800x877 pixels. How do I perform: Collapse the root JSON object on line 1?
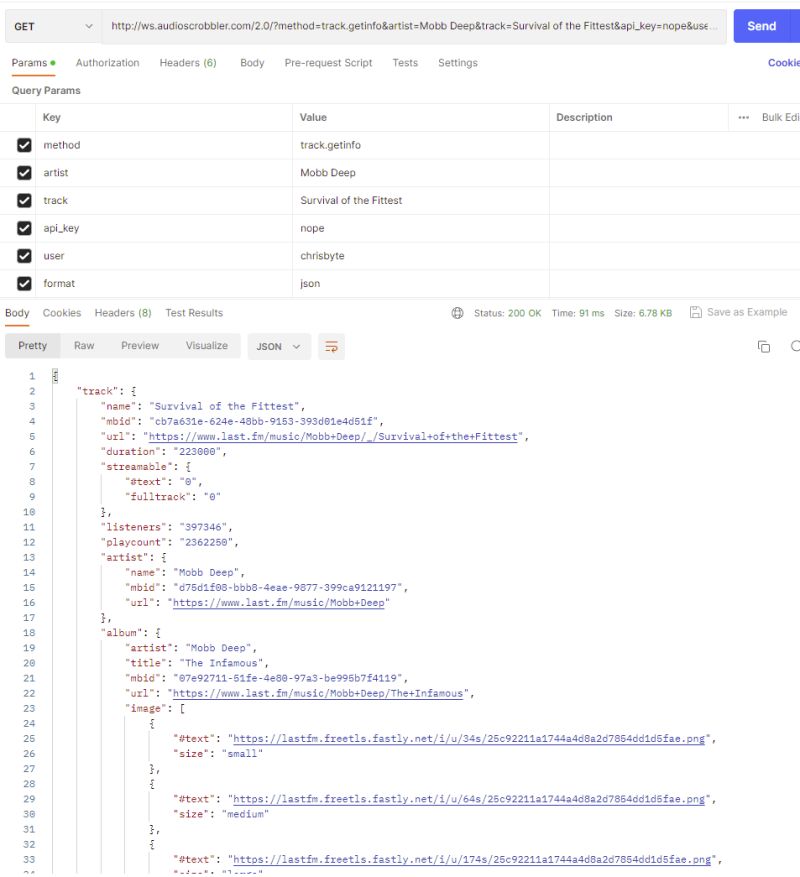(56, 375)
